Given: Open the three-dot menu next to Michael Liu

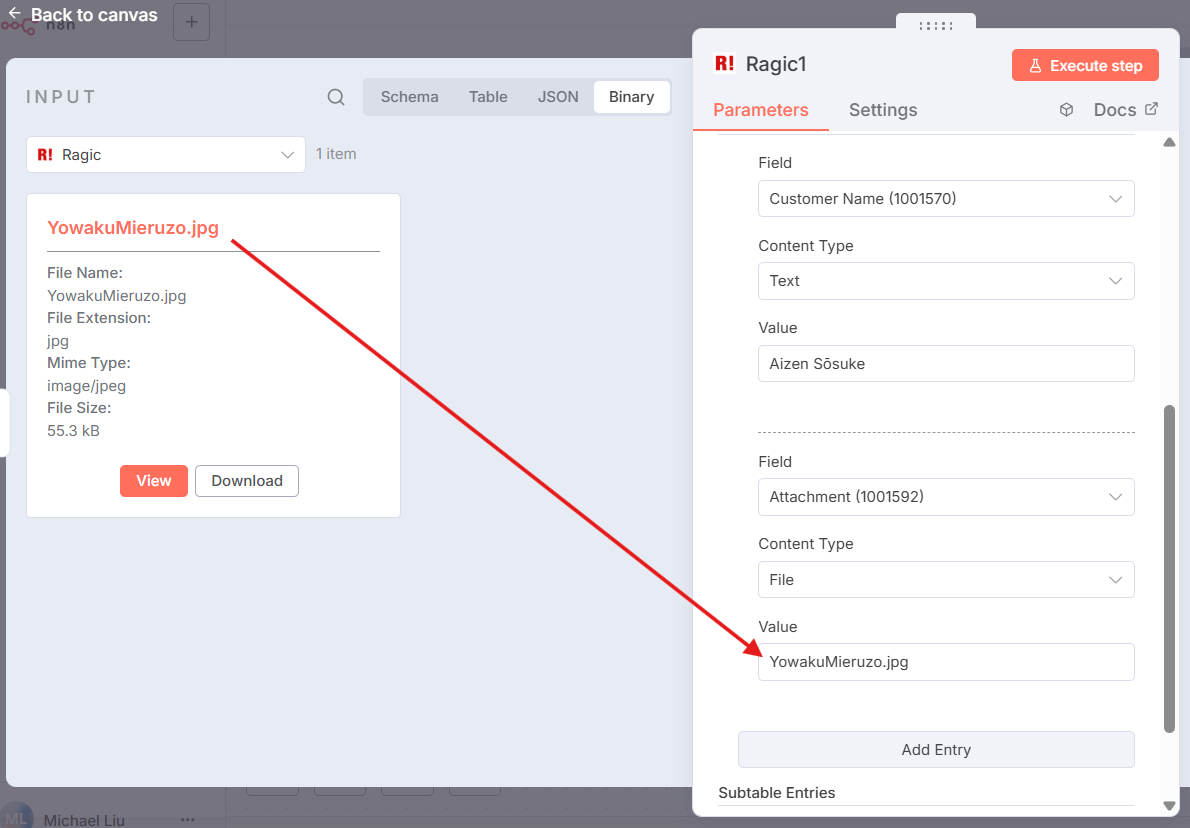Looking at the screenshot, I should point(188,819).
